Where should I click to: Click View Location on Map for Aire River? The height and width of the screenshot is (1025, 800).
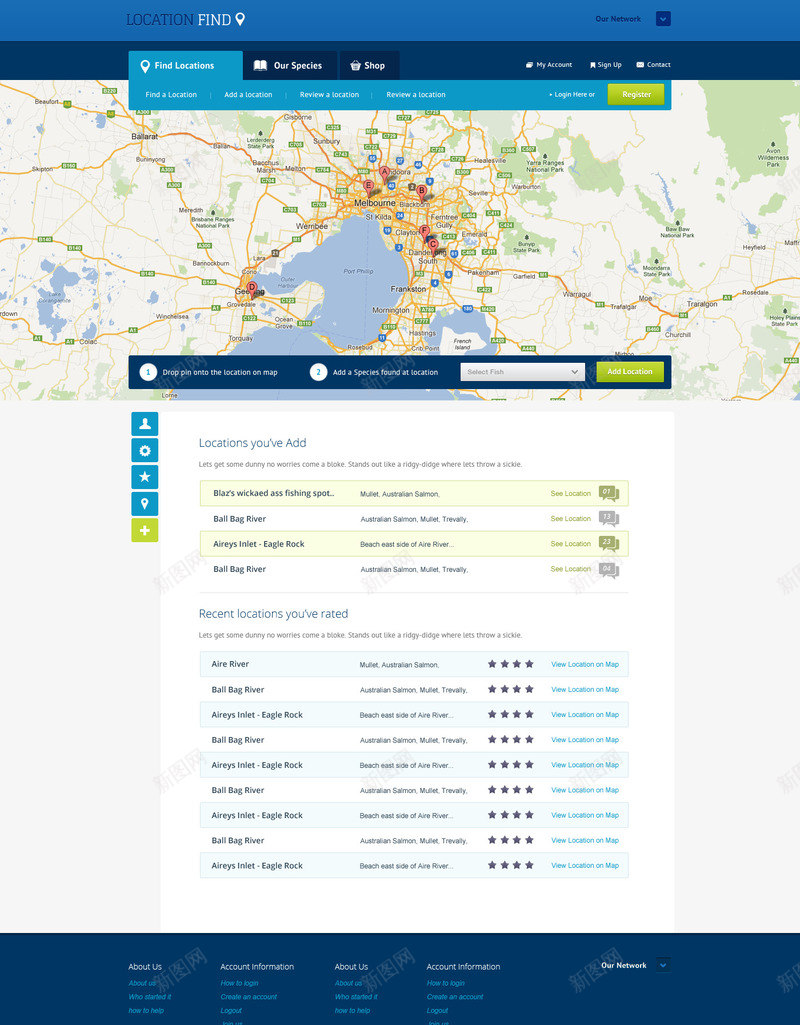tap(584, 664)
